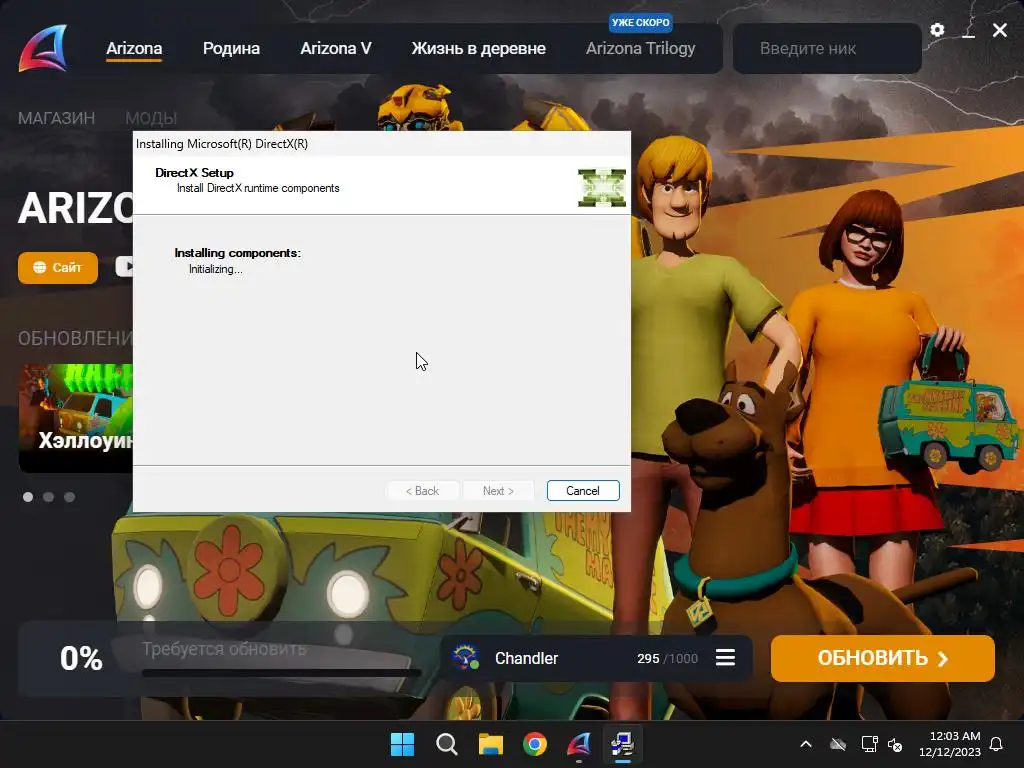Viewport: 1024px width, 768px height.
Task: Click the УЖЕ СКОРО badge
Action: (641, 22)
